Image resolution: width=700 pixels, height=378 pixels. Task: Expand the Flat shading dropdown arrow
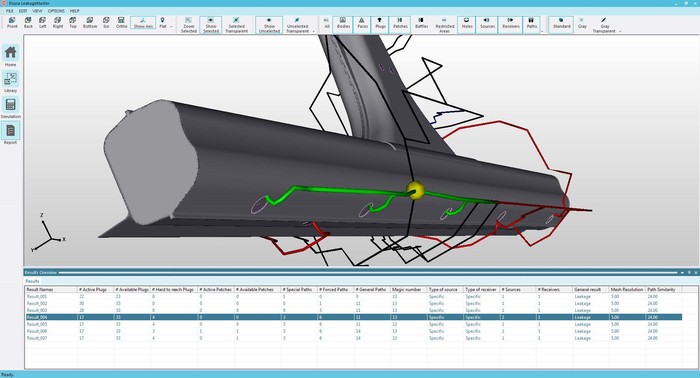(171, 27)
